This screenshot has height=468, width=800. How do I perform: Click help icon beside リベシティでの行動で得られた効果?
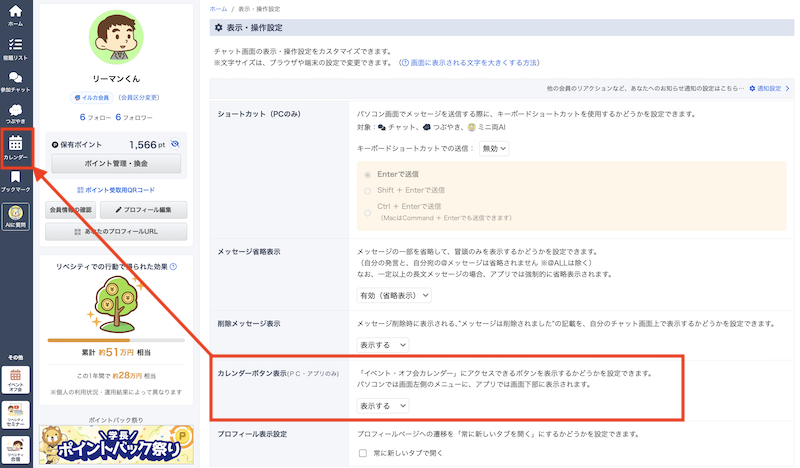coord(173,266)
